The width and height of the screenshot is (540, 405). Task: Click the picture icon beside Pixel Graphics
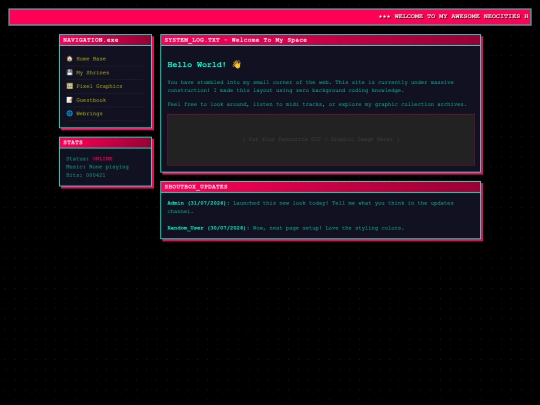70,86
